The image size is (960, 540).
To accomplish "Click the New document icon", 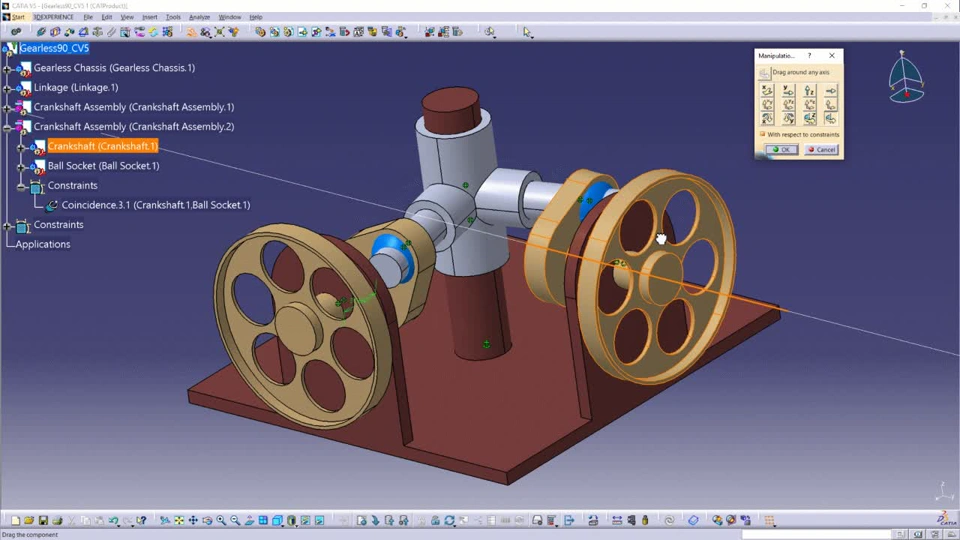I will point(15,520).
